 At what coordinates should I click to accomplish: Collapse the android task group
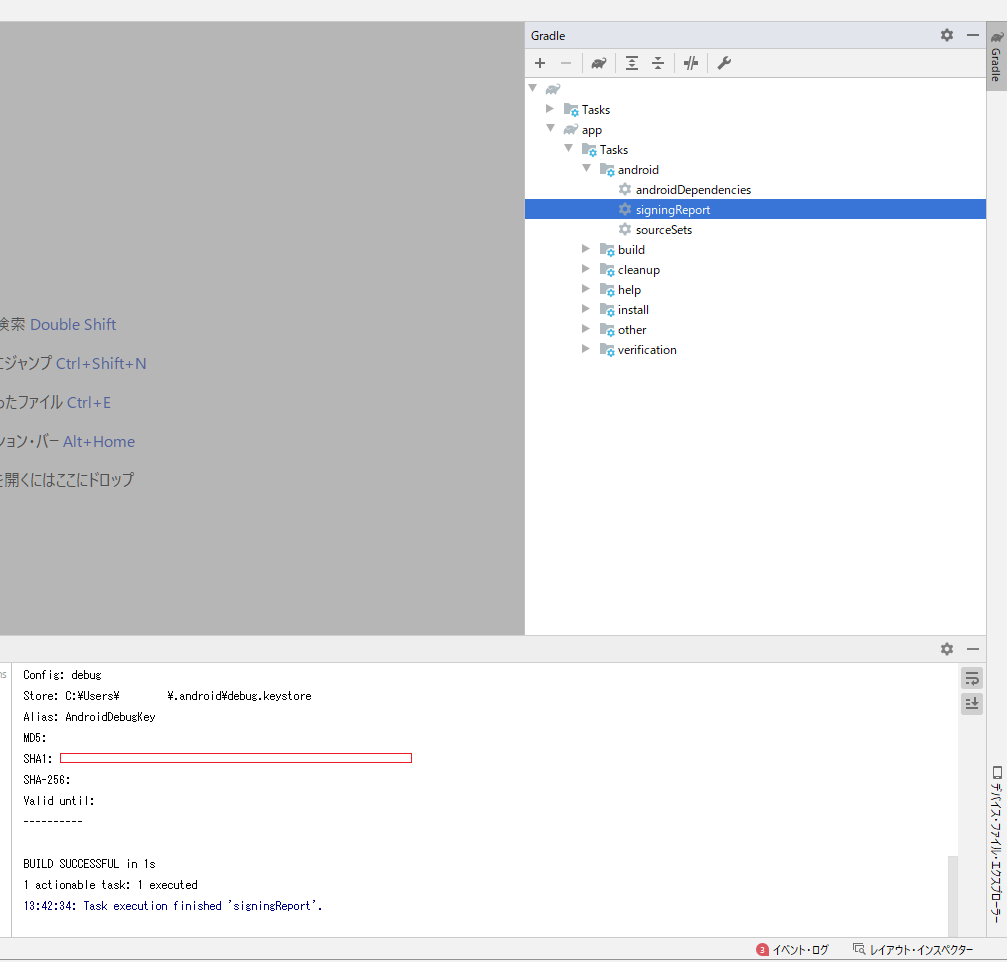(586, 168)
